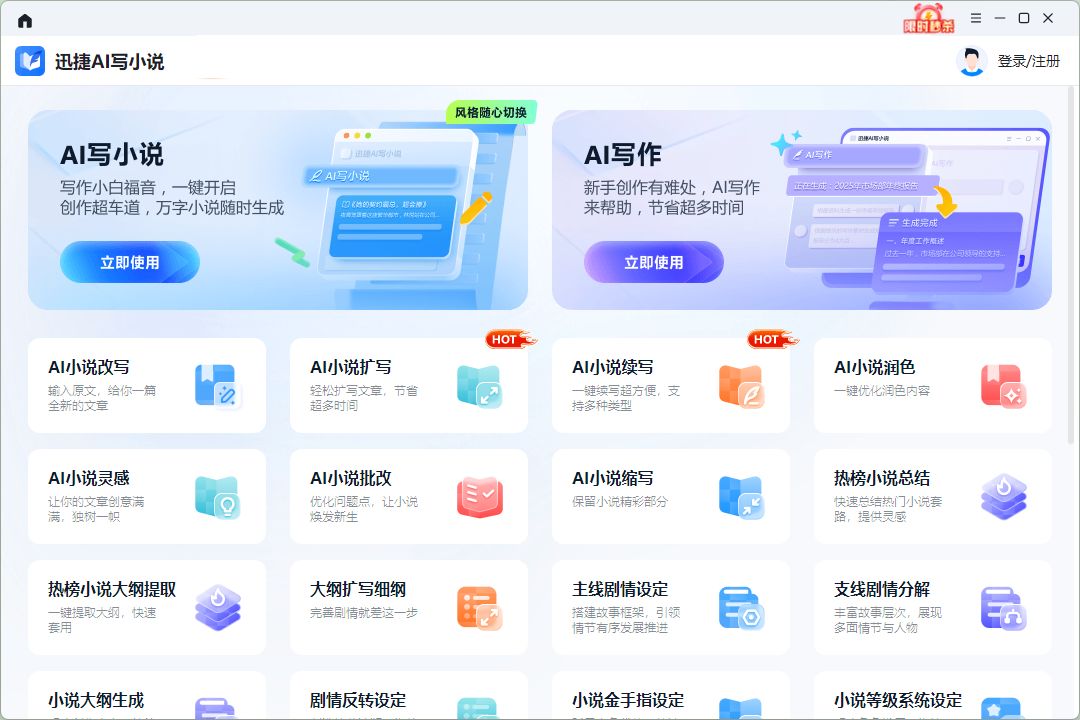1080x720 pixels.
Task: Open the 热榜小说总结 stacked layers icon
Action: pyautogui.click(x=1003, y=497)
